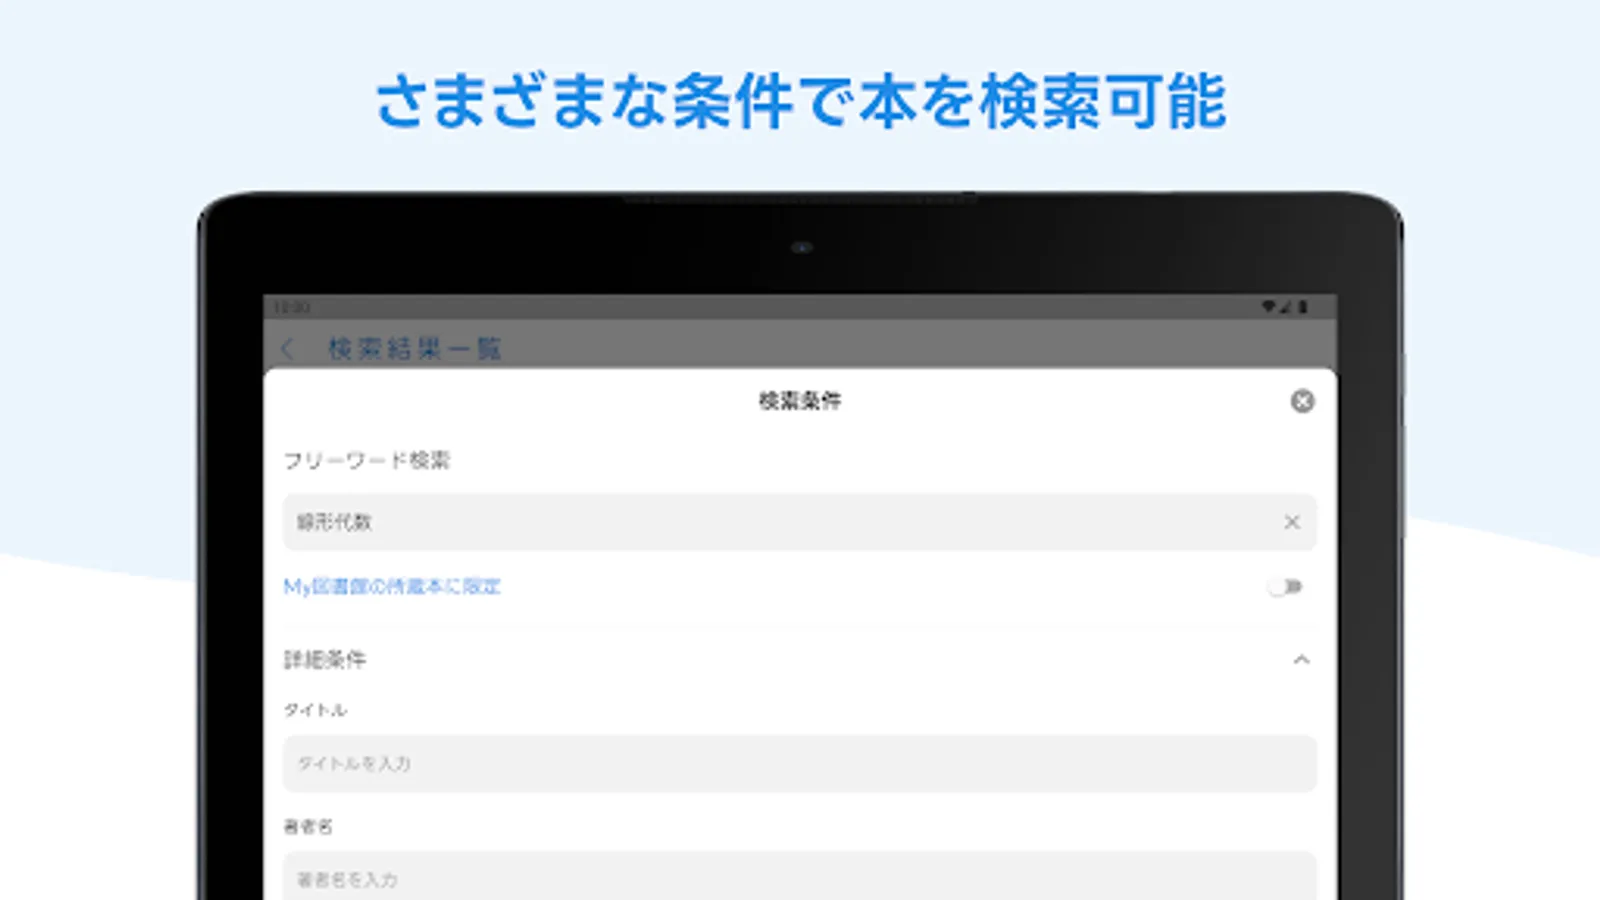
Task: Click the フリーワード検索 input field
Action: pos(799,522)
